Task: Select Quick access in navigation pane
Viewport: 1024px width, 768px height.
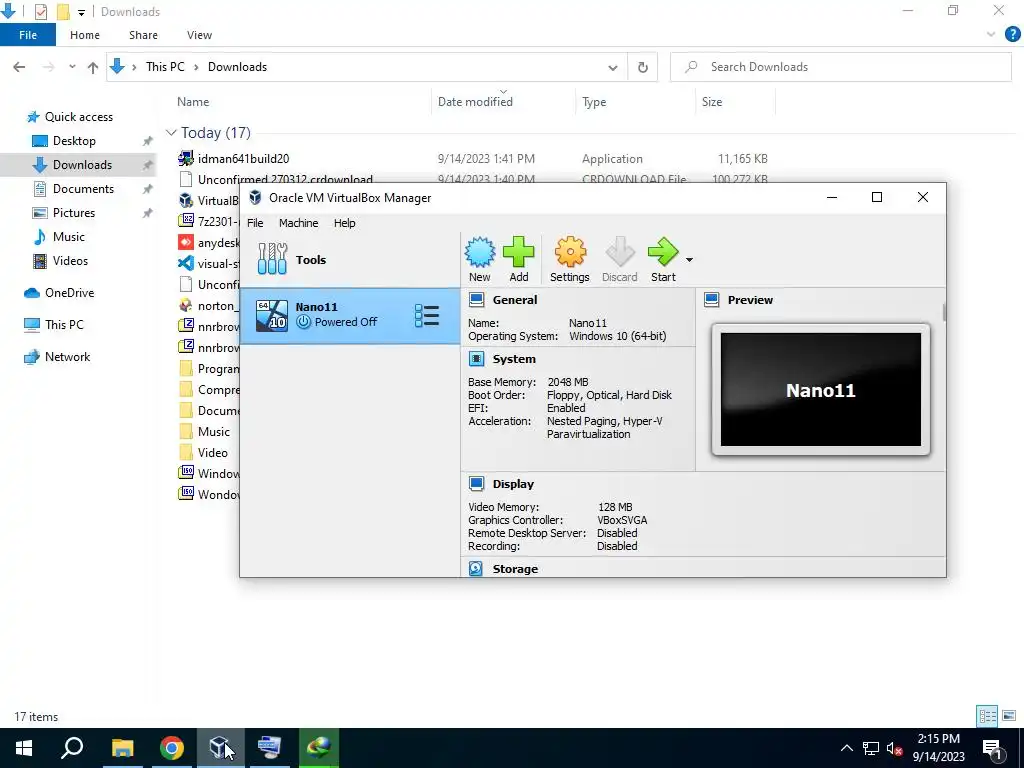Action: point(78,117)
